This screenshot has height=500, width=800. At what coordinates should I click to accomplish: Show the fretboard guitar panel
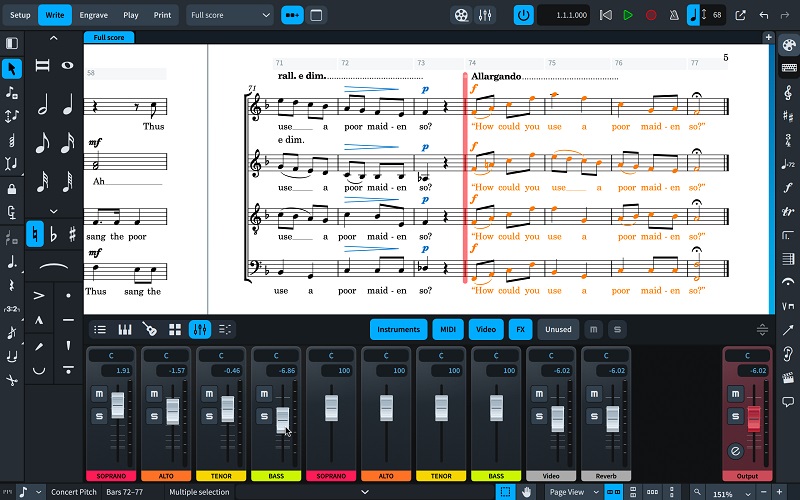click(x=150, y=329)
